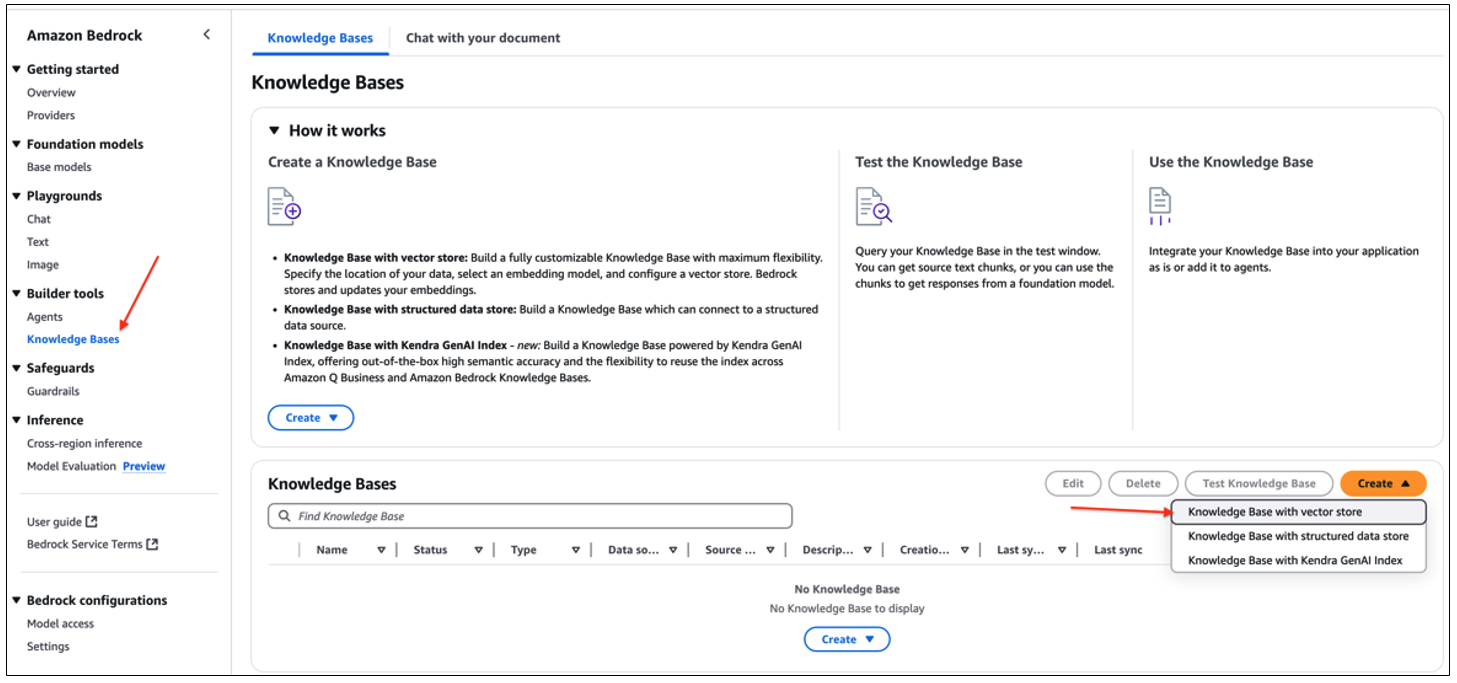This screenshot has height=683, width=1457.
Task: Sort by the Creation column arrow
Action: (x=964, y=550)
